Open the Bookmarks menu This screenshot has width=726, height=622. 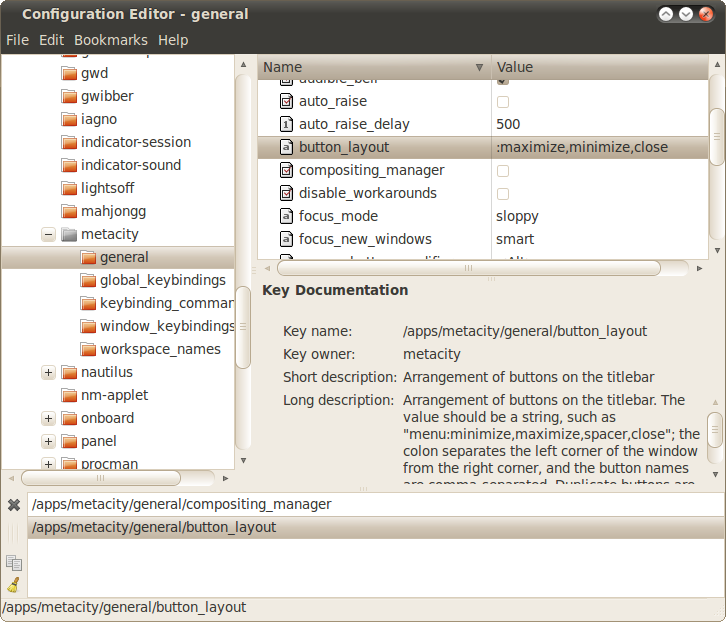111,40
